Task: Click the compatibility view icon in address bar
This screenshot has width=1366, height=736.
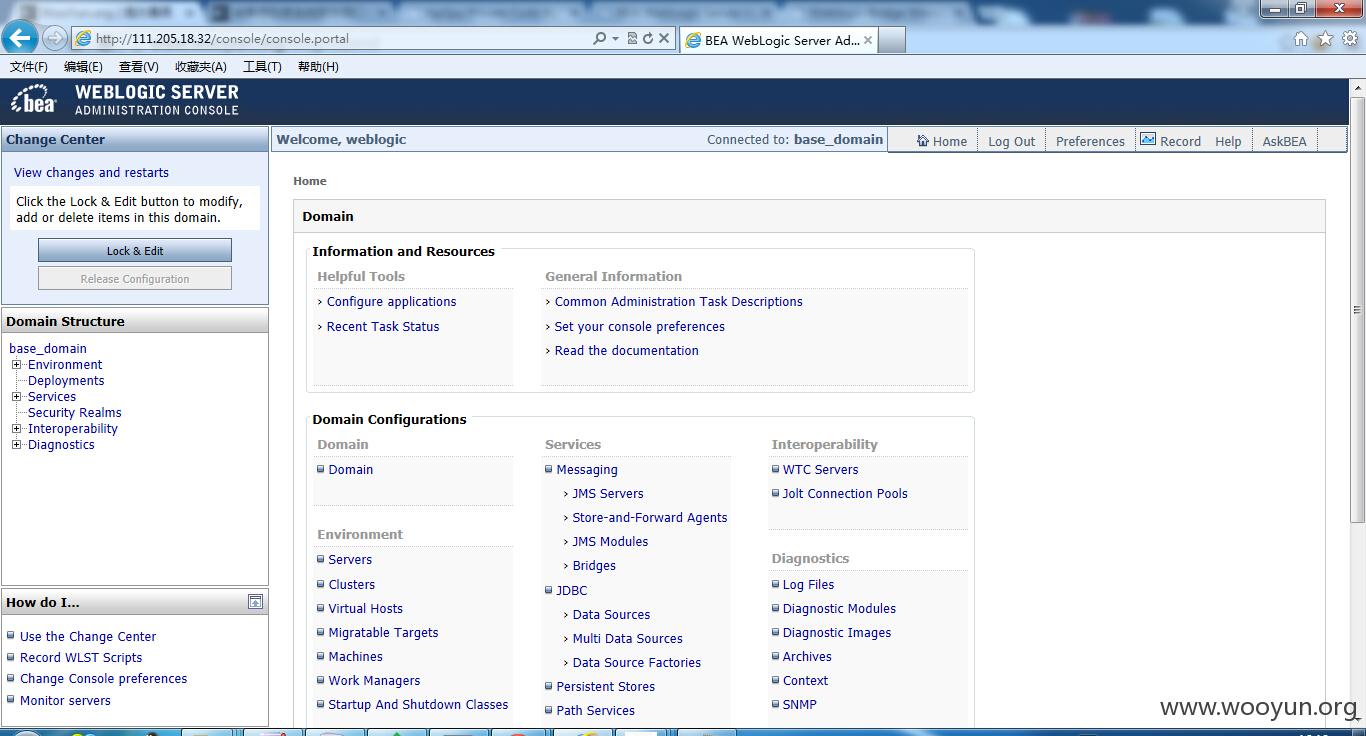Action: [x=632, y=39]
